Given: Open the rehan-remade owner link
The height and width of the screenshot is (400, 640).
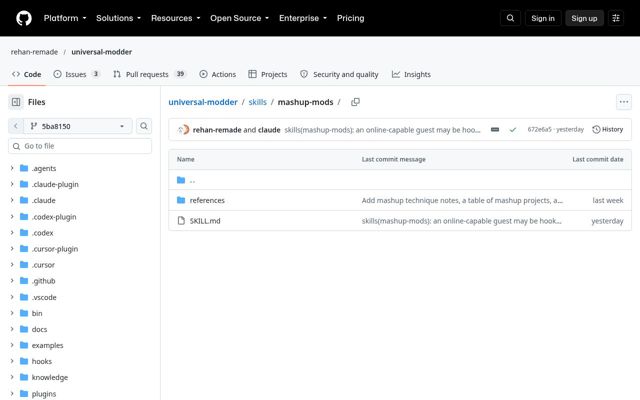Looking at the screenshot, I should click(x=34, y=52).
